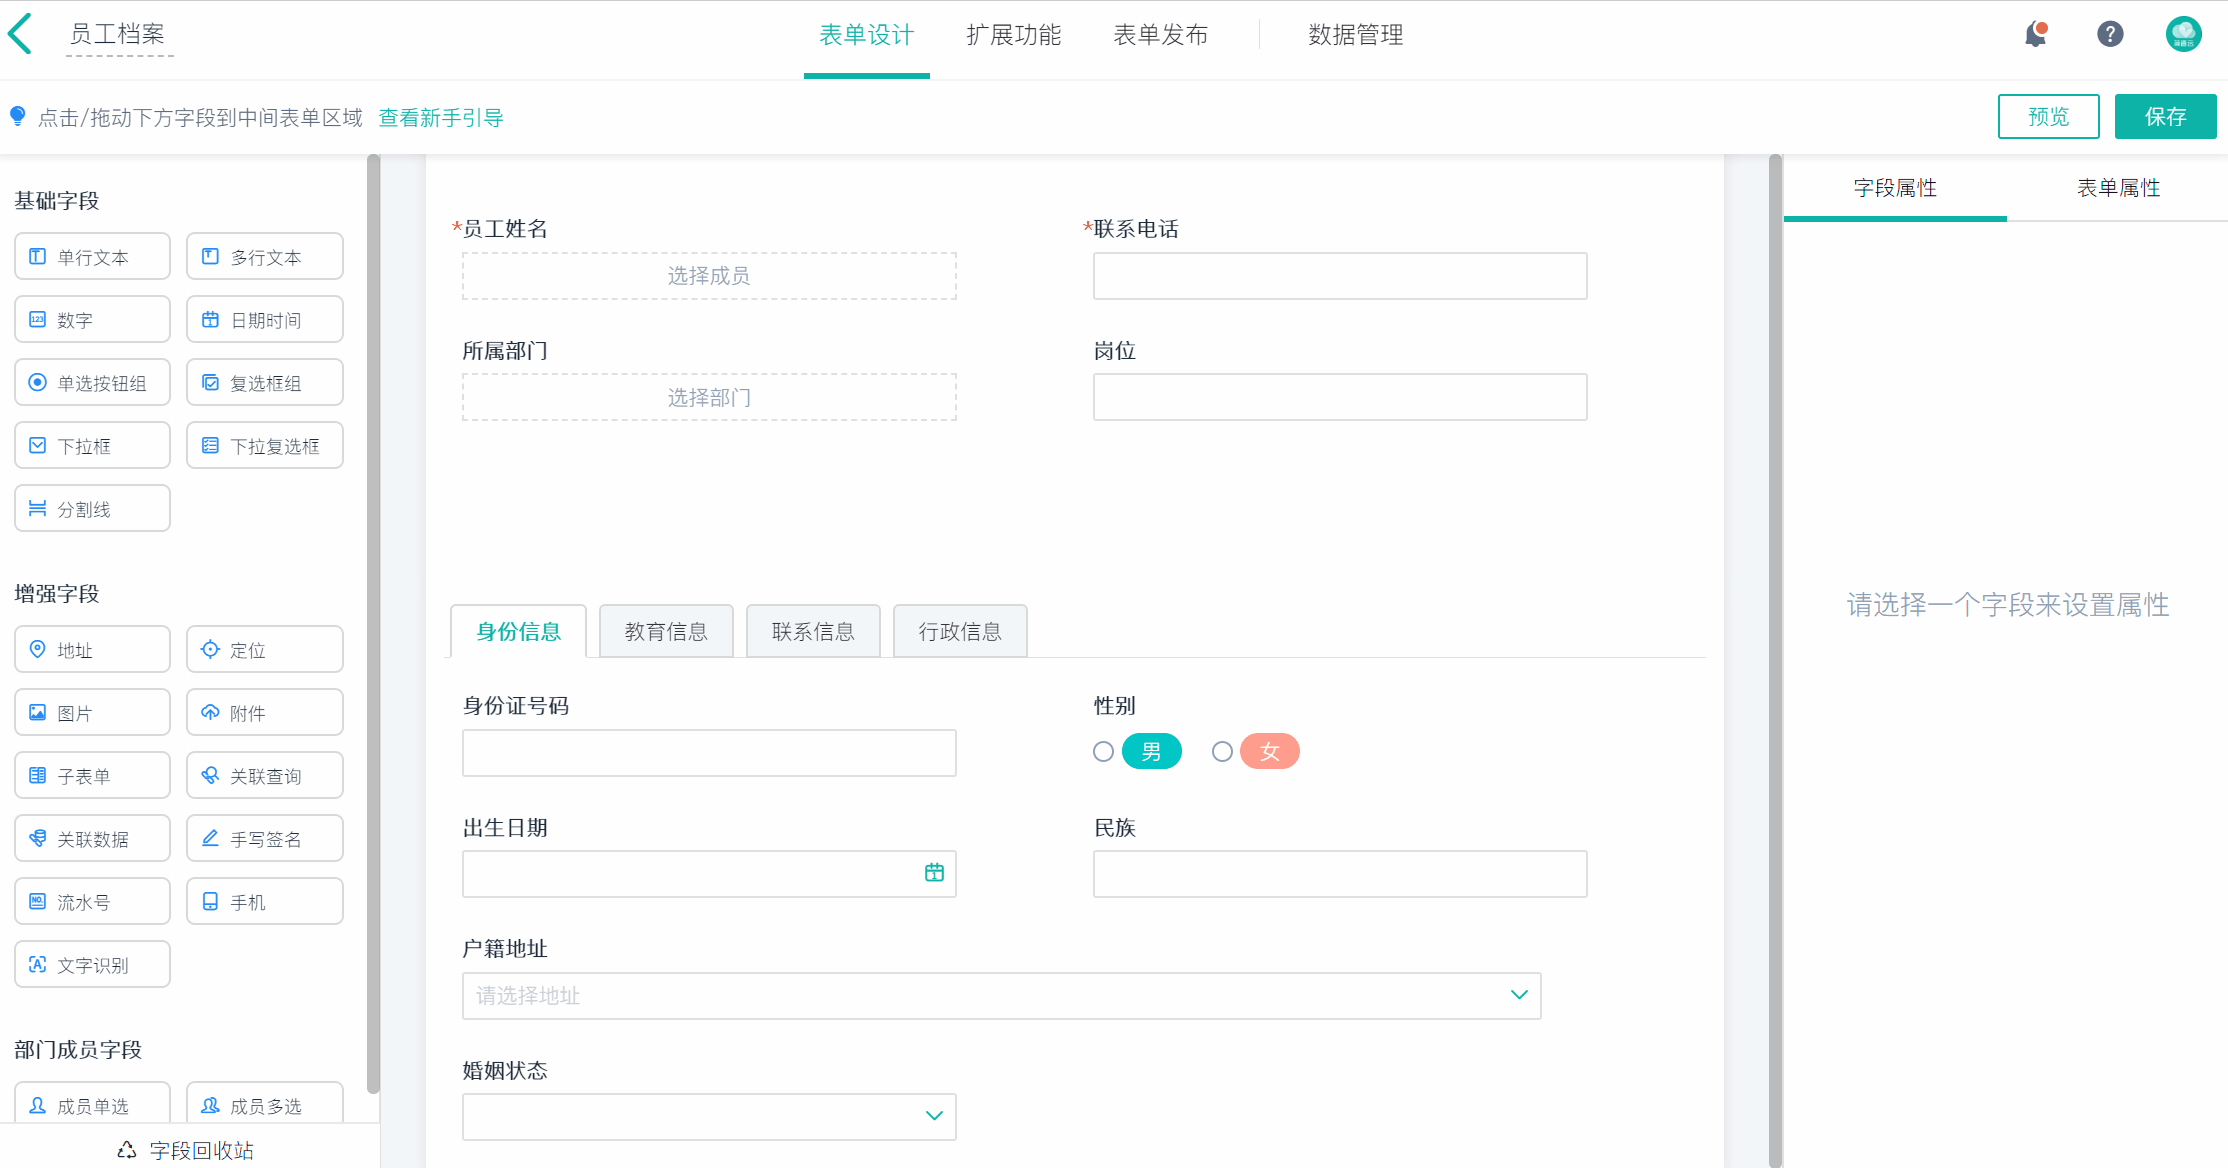Insert a 流水号 serial number field
Image resolution: width=2228 pixels, height=1168 pixels.
point(92,901)
